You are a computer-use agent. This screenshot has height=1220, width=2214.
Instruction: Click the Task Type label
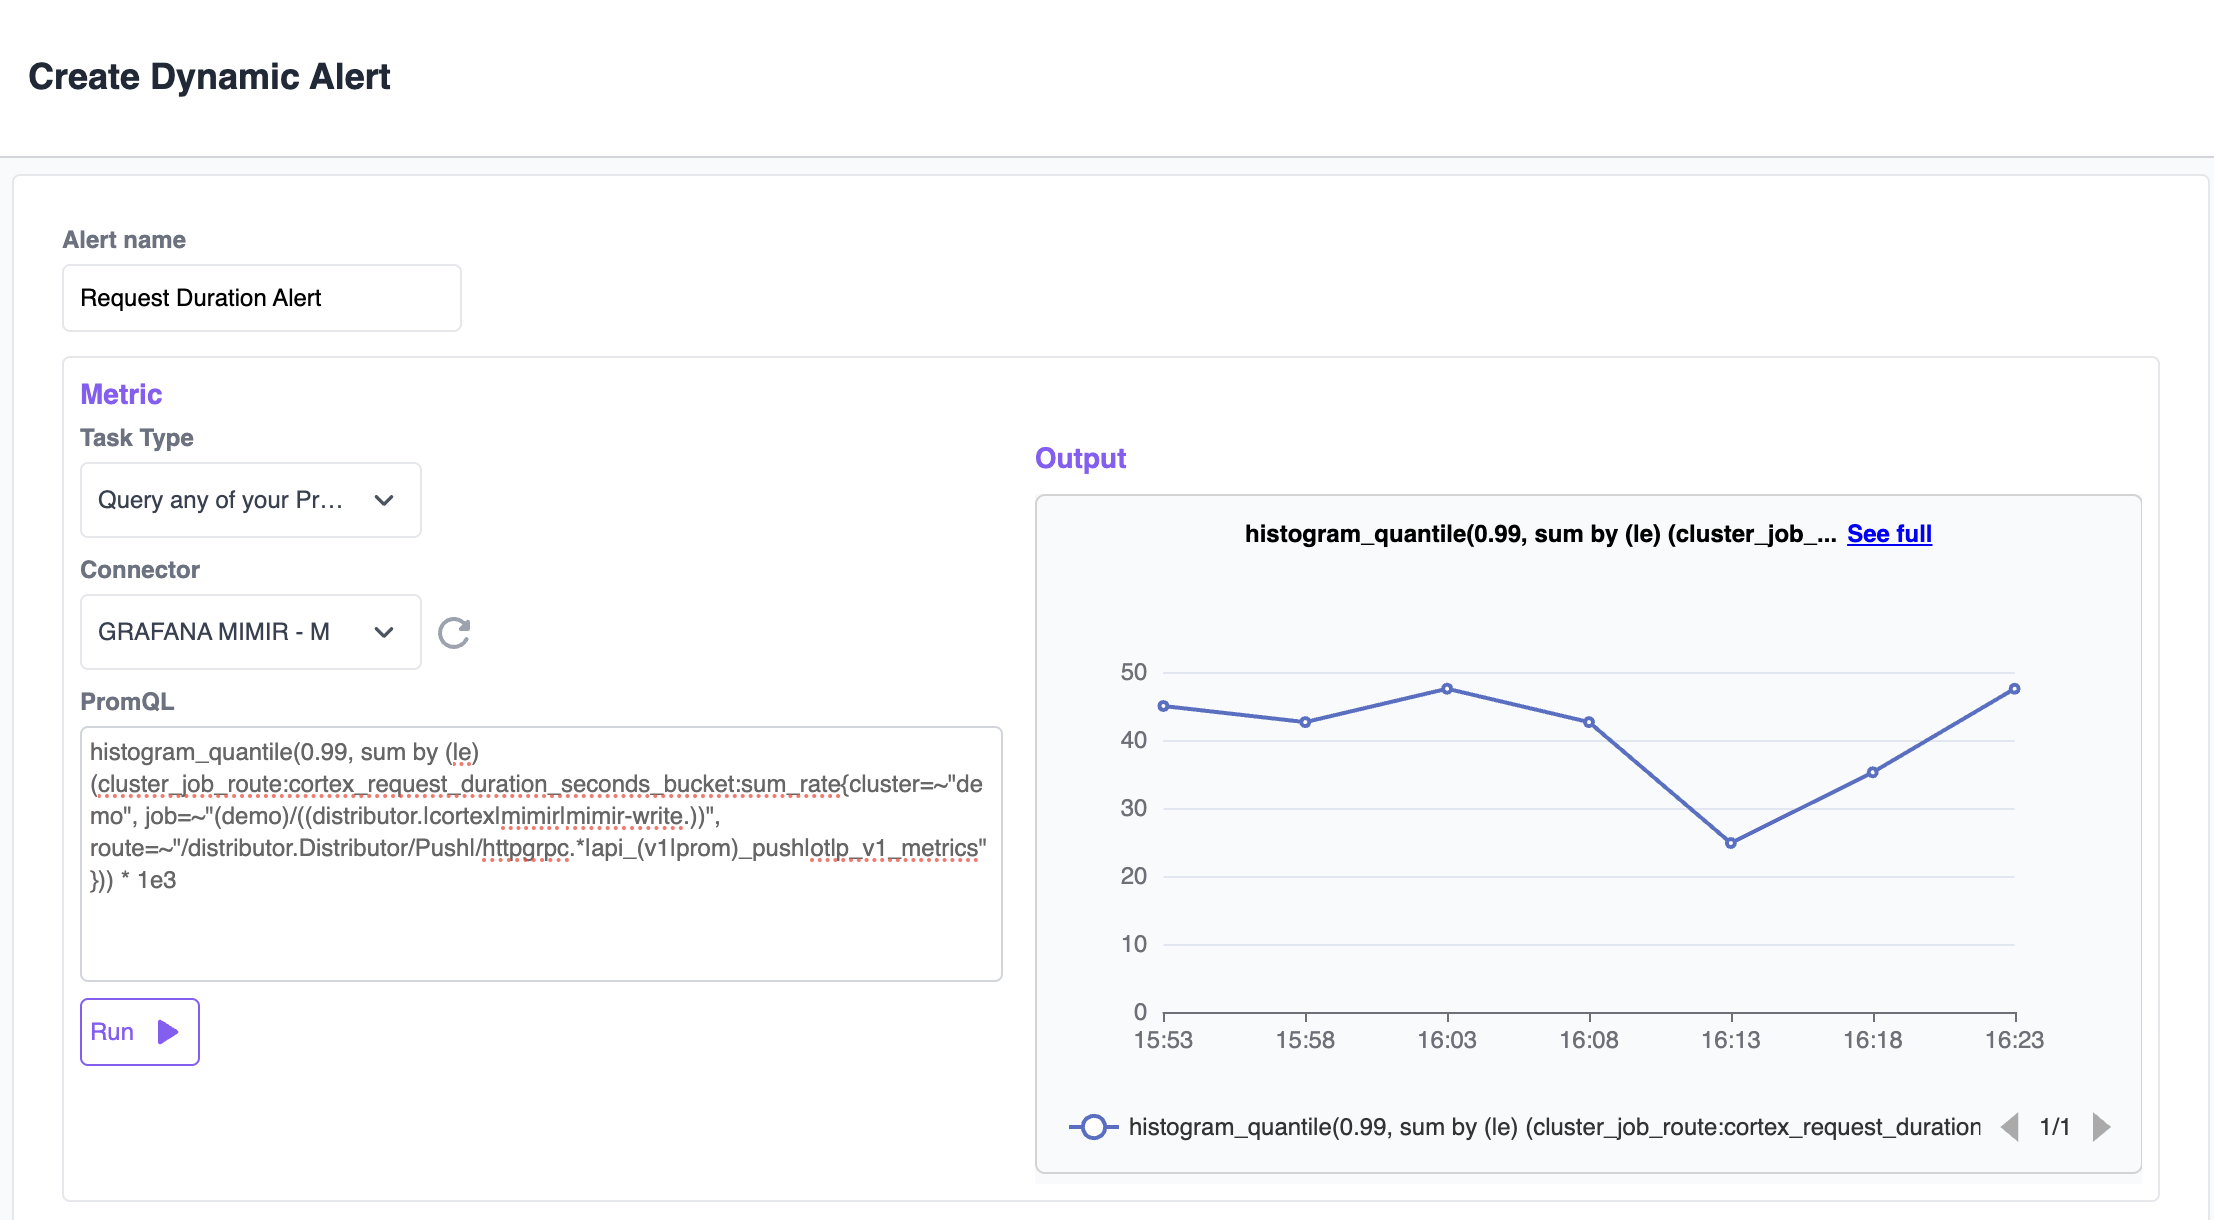tap(137, 438)
